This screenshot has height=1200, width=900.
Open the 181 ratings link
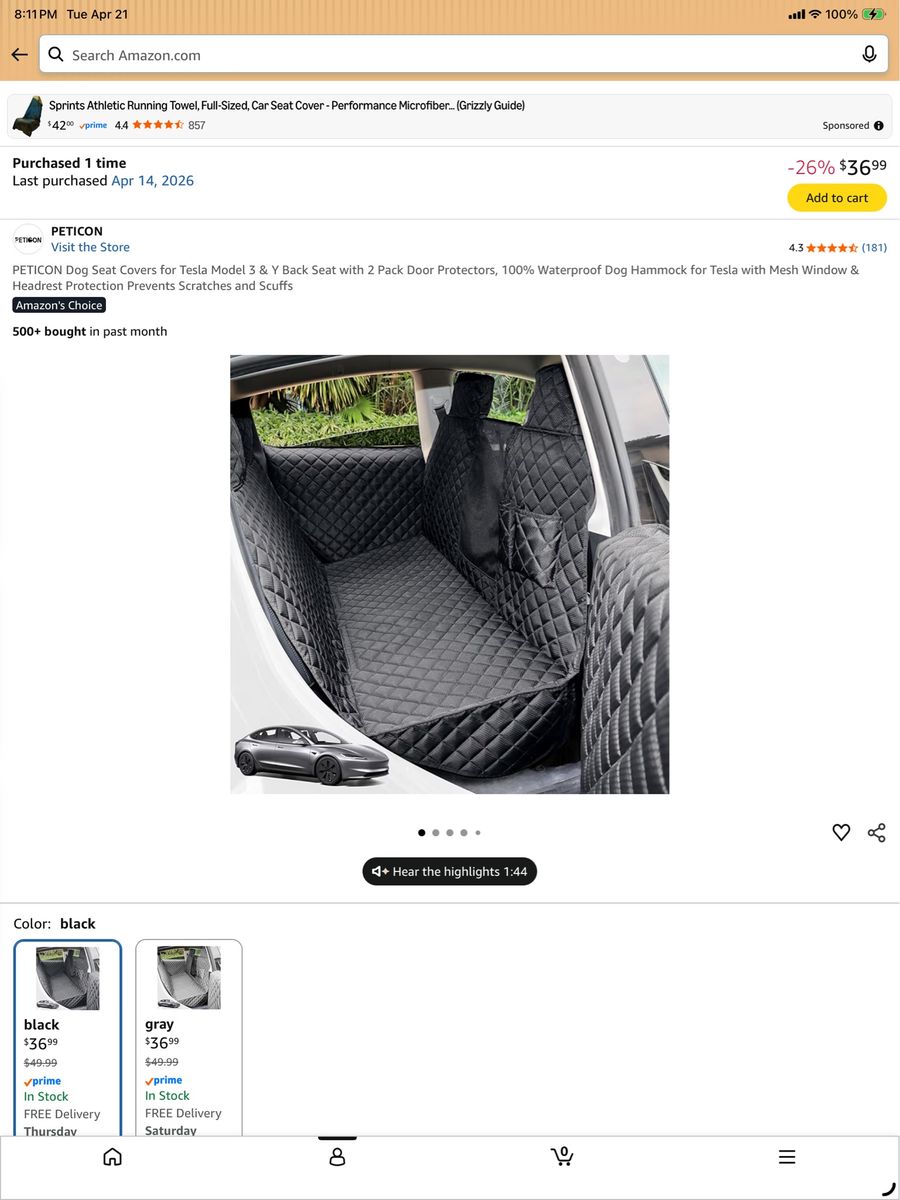click(874, 247)
